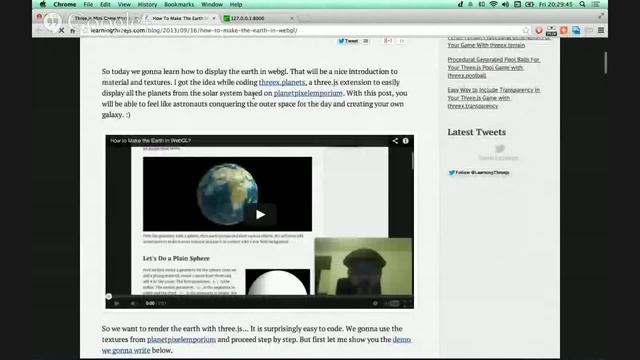The image size is (640, 360).
Task: Click the video share icon
Action: pos(395,141)
